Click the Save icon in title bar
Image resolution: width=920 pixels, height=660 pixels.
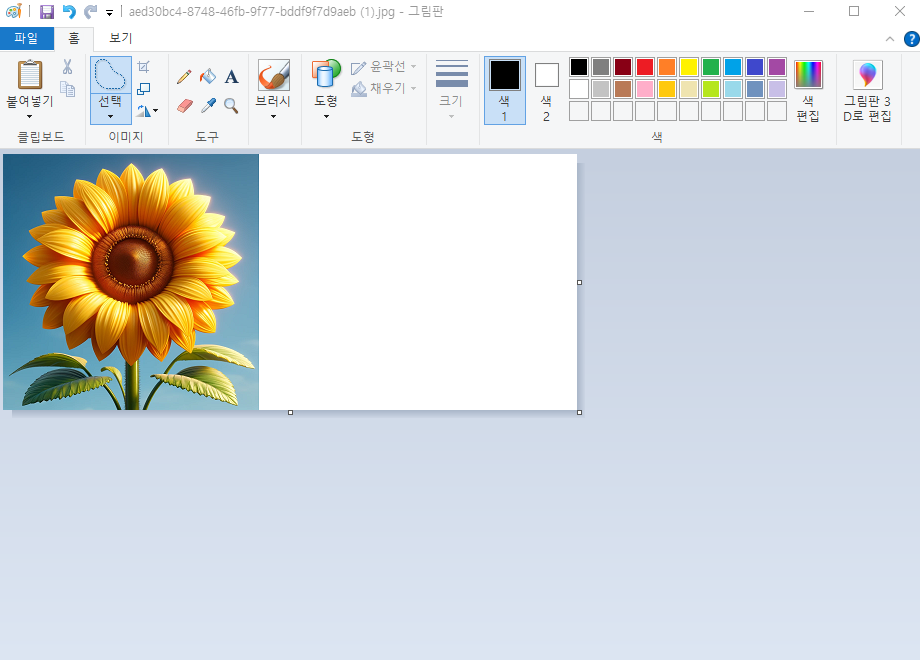point(47,12)
